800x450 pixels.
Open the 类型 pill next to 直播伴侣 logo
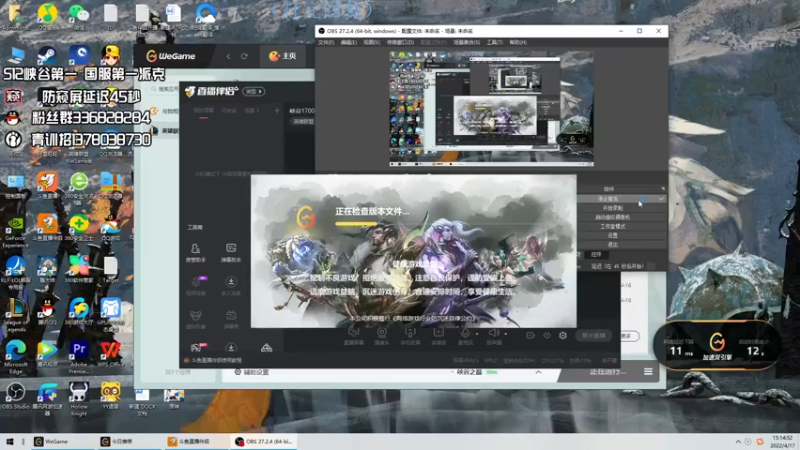tap(254, 91)
